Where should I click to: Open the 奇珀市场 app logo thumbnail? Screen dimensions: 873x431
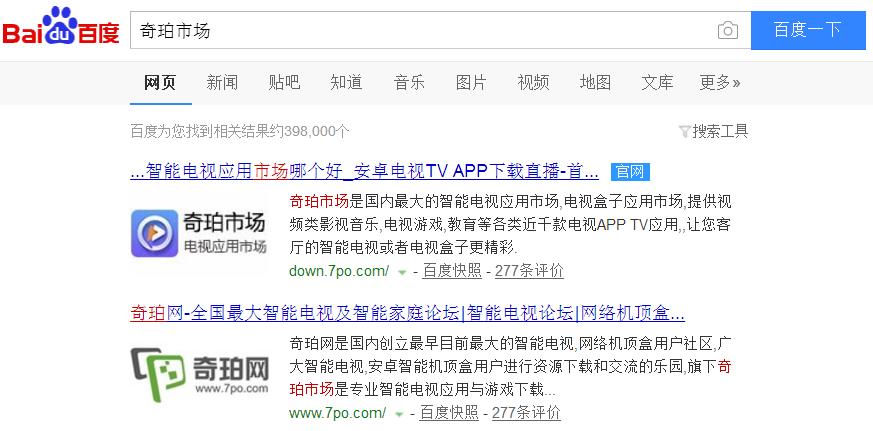[199, 233]
